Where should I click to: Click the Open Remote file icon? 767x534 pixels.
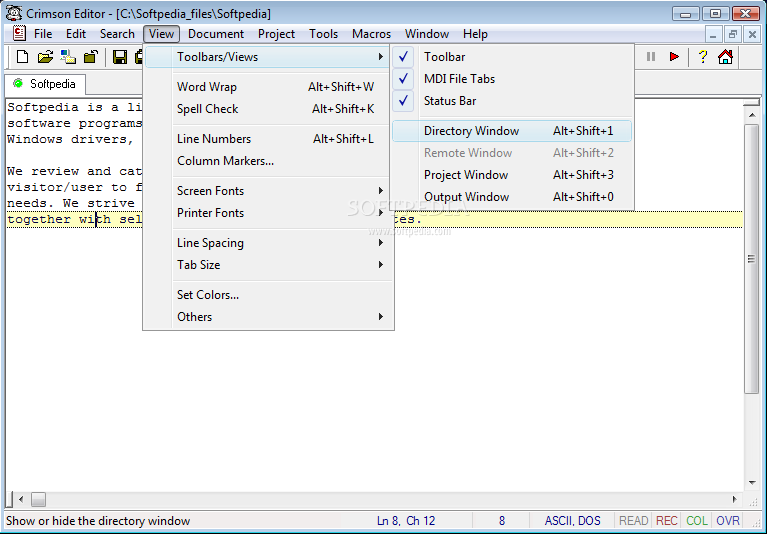[x=68, y=57]
